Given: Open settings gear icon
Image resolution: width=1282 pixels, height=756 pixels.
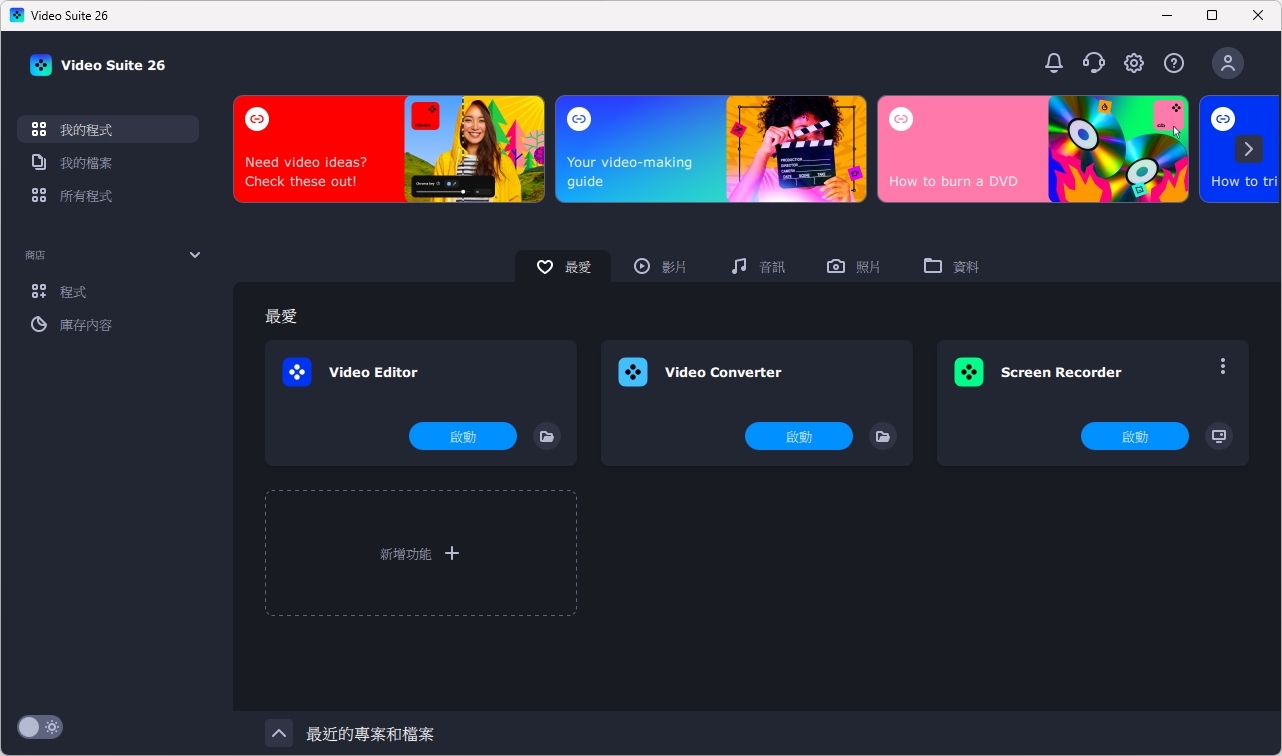Looking at the screenshot, I should [x=1134, y=63].
